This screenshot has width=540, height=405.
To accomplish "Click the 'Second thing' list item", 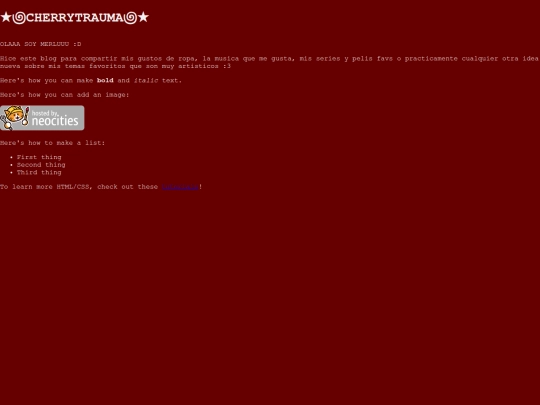I will coord(41,165).
